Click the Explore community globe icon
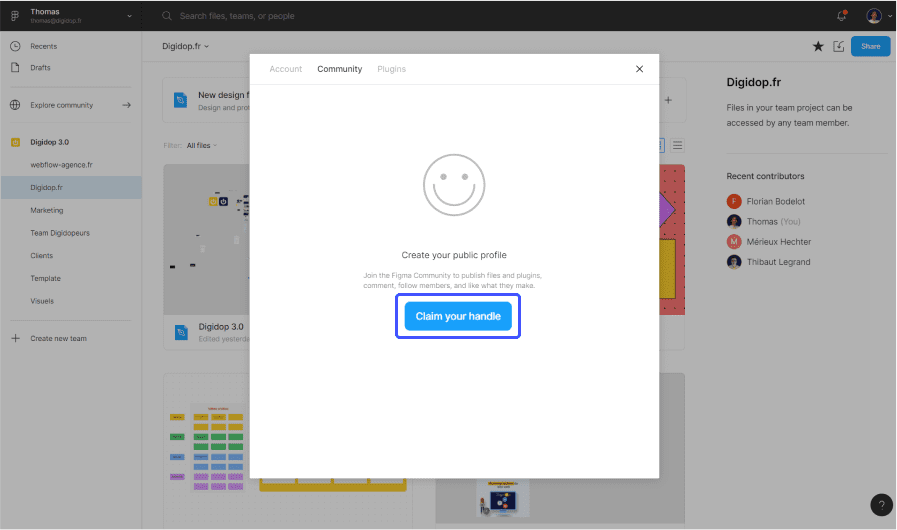This screenshot has width=897, height=530. (15, 105)
